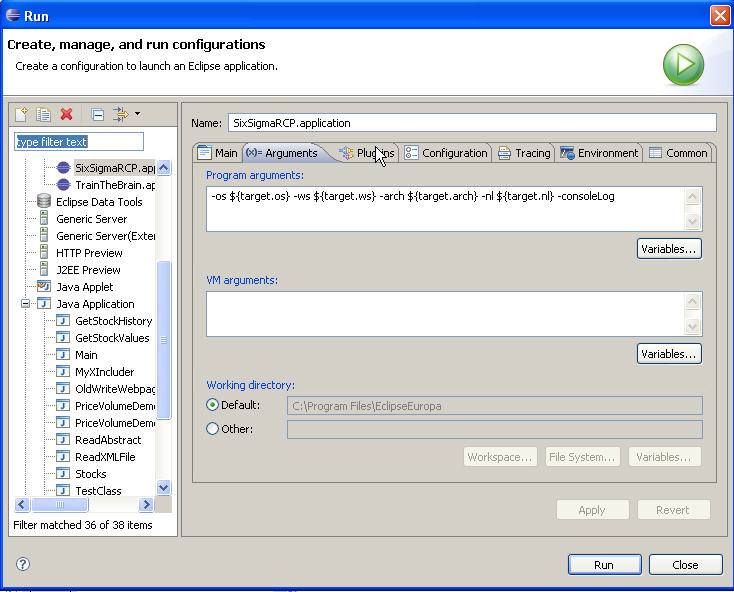This screenshot has height=592, width=734.
Task: Select TrainTheBrain application configuration
Action: click(x=115, y=185)
